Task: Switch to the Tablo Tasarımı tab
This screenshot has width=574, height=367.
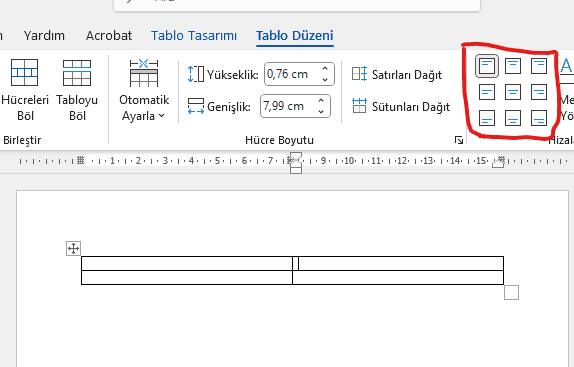Action: 194,35
